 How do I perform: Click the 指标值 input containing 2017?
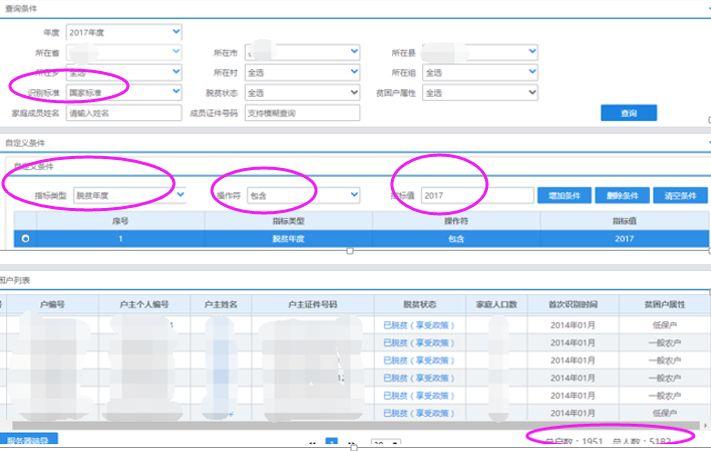[475, 196]
